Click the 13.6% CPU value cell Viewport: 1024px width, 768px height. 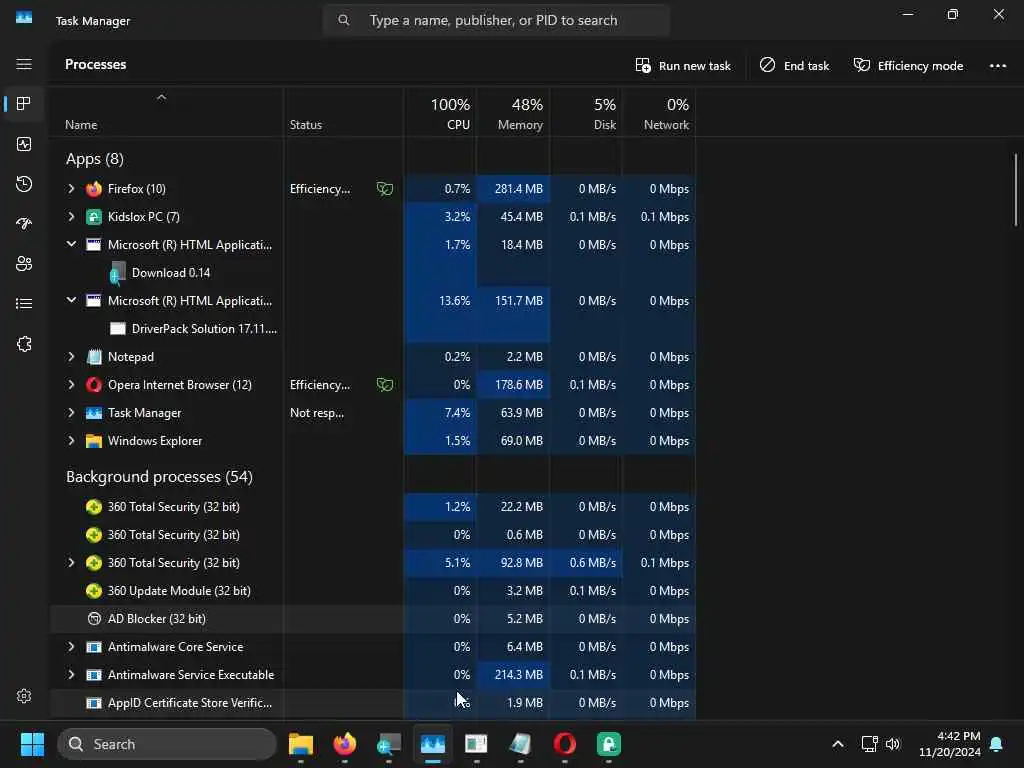coord(440,300)
